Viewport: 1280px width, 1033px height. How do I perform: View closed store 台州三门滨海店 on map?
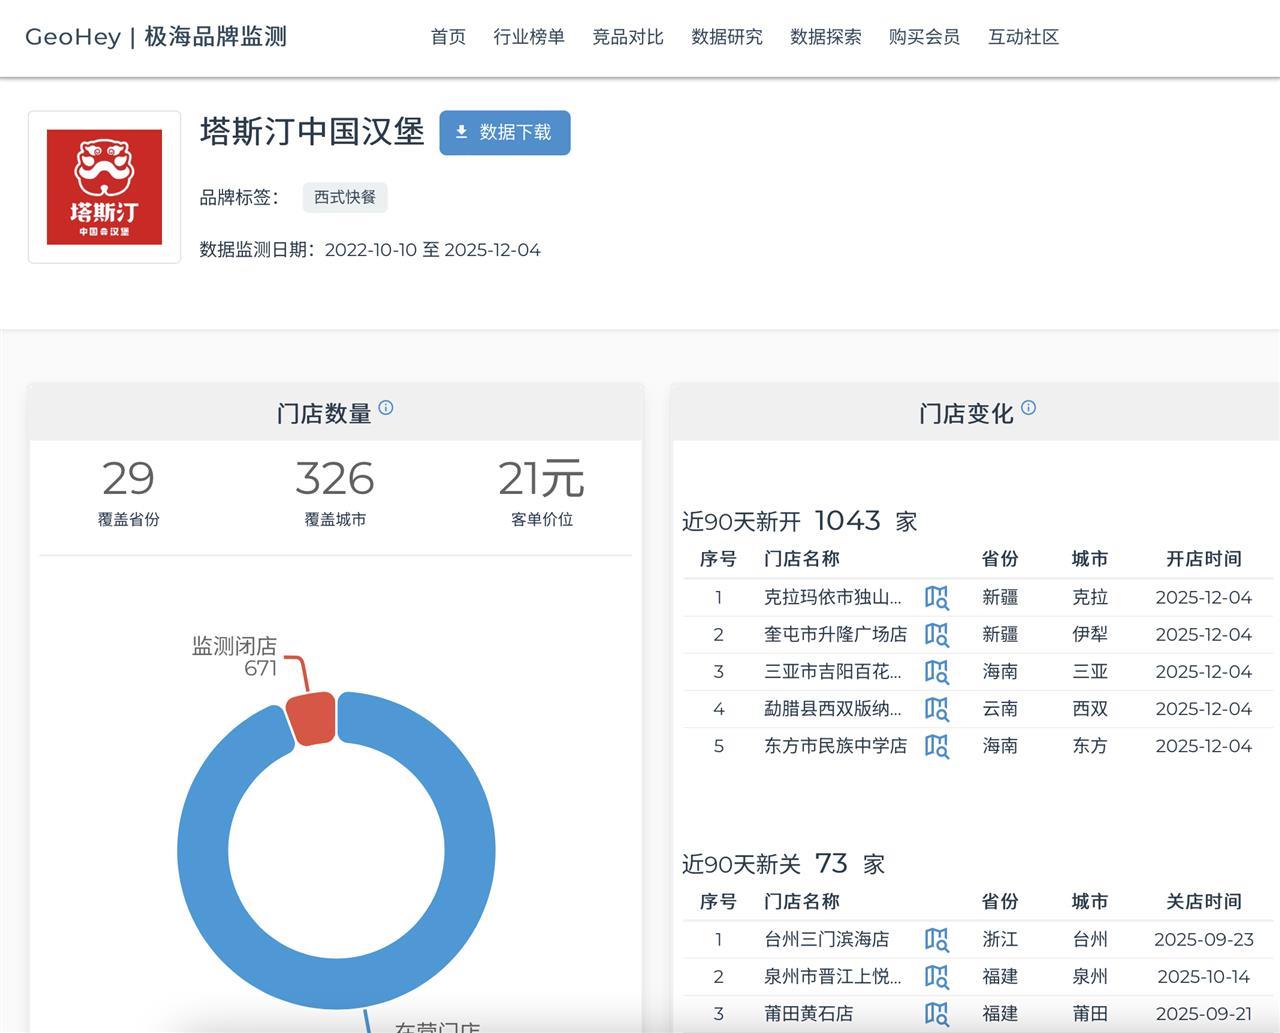[x=937, y=939]
